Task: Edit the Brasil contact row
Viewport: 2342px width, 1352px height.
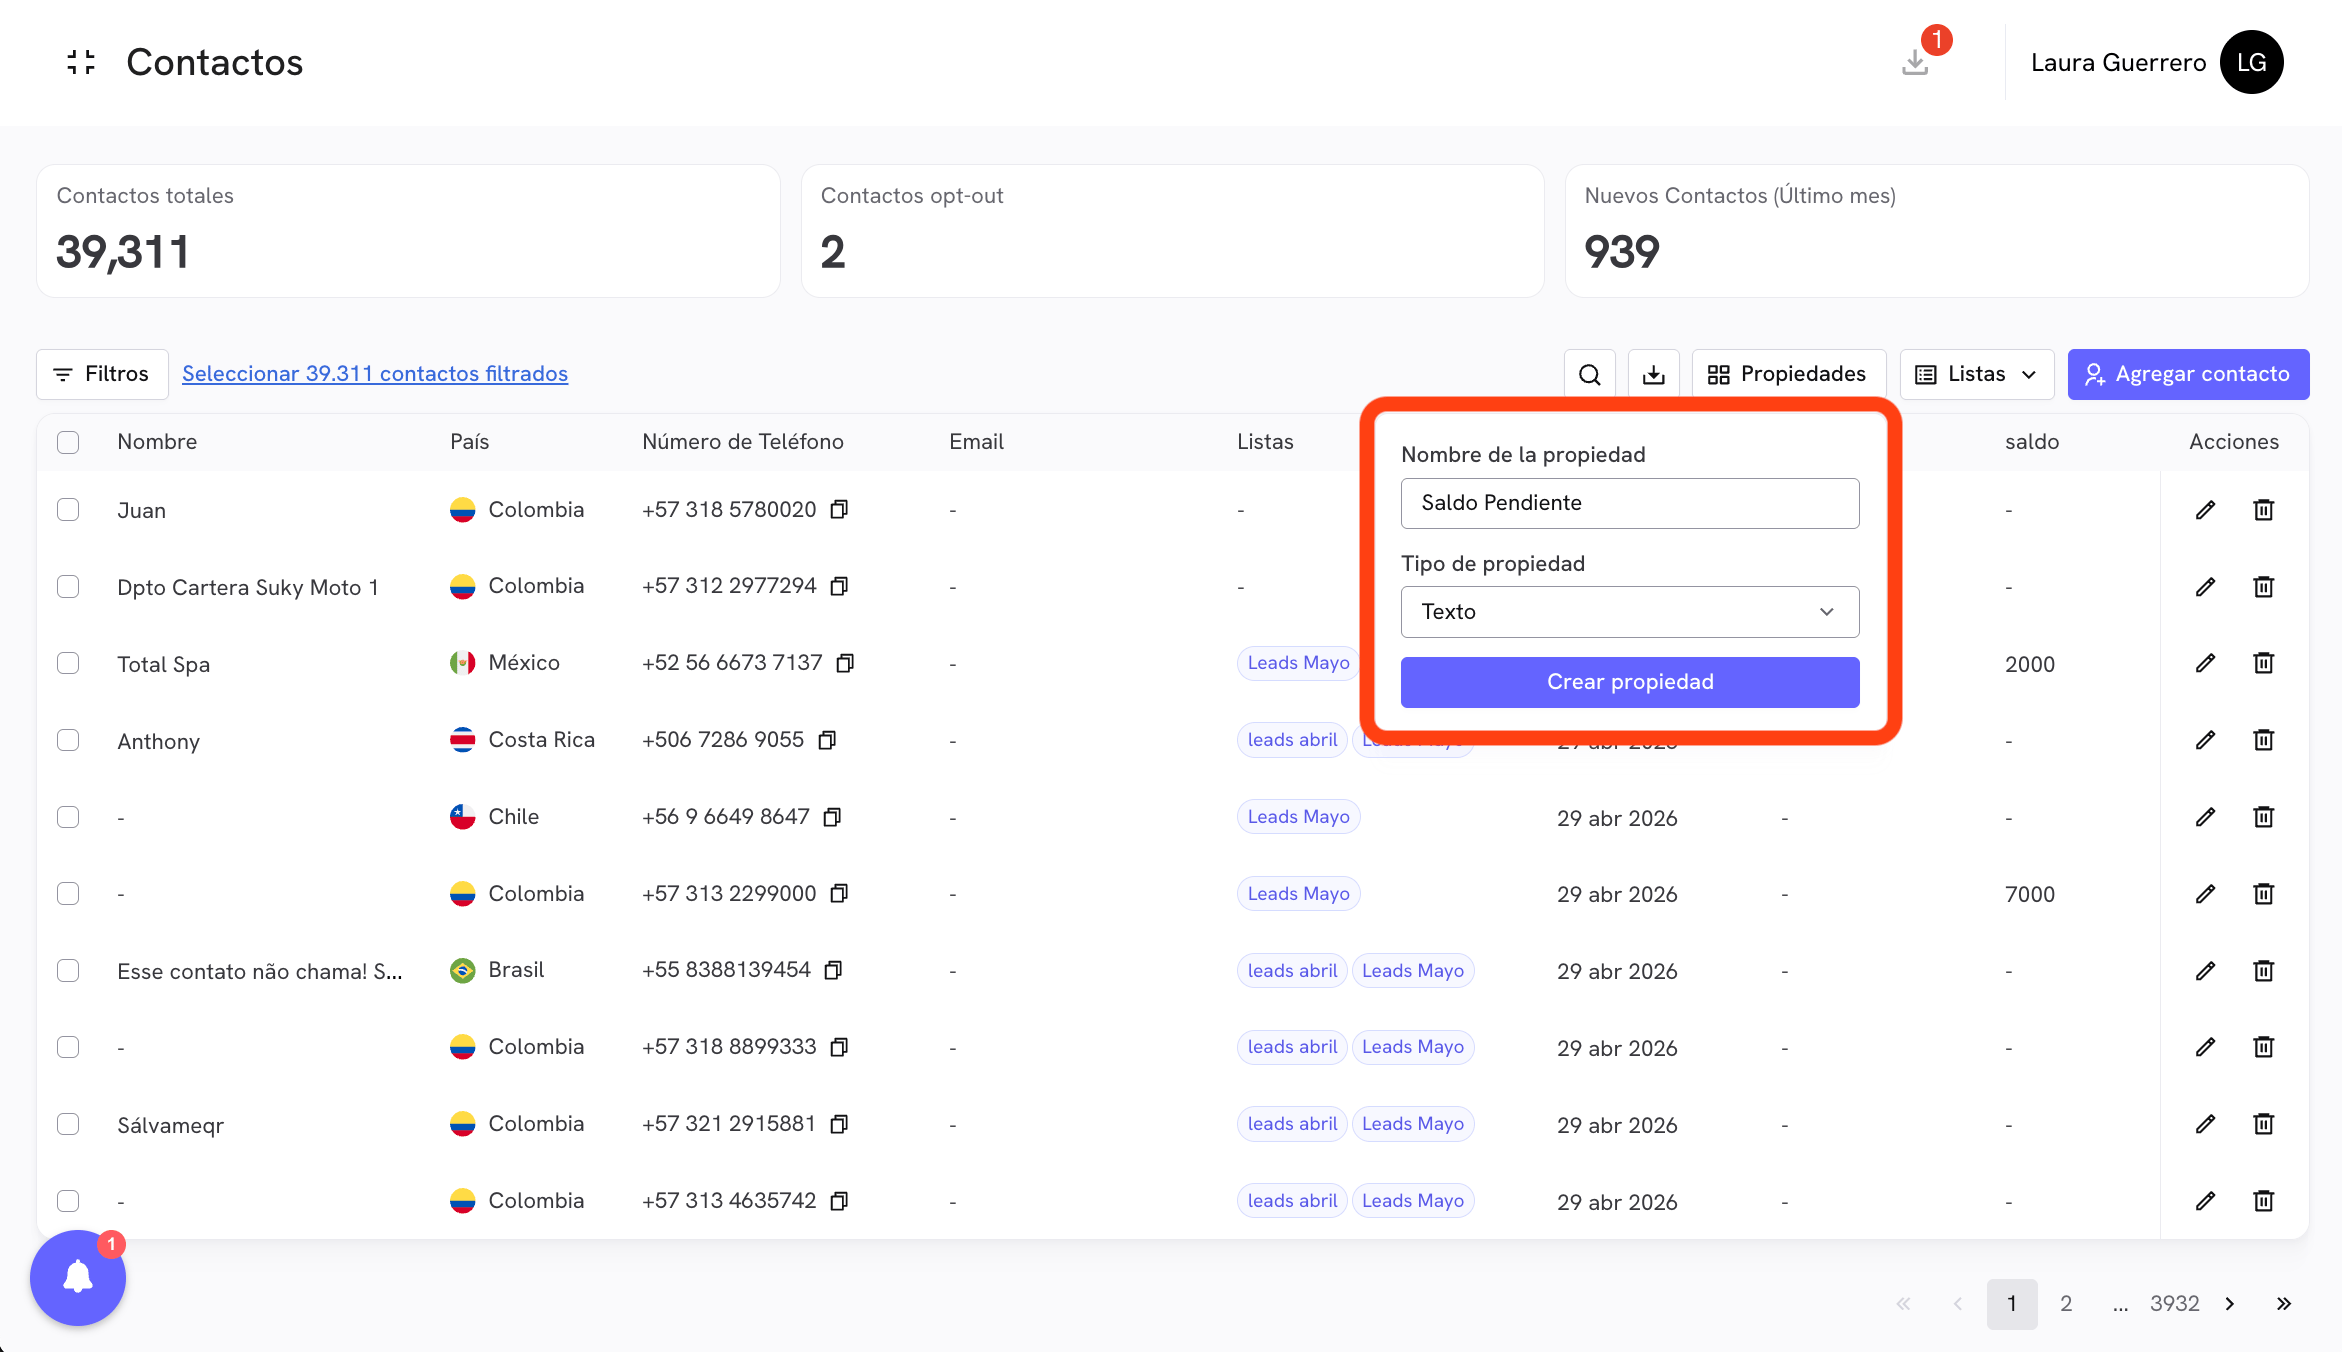Action: tap(2205, 971)
